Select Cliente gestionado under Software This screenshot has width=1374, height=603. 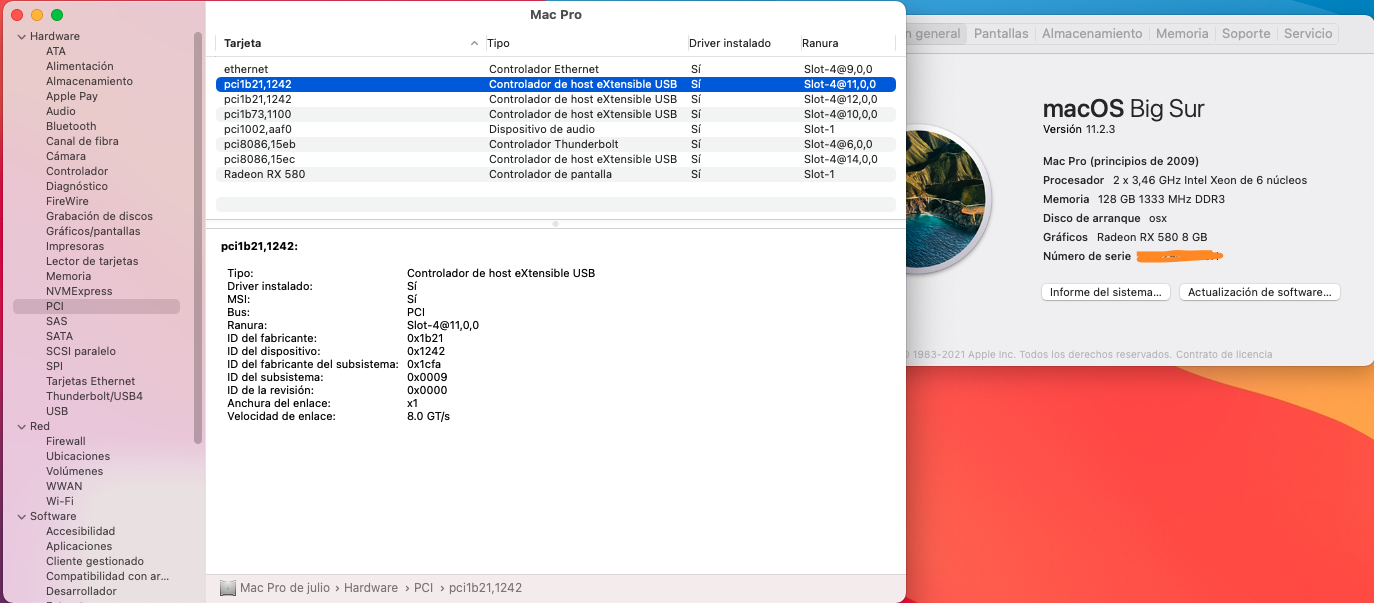tap(95, 561)
